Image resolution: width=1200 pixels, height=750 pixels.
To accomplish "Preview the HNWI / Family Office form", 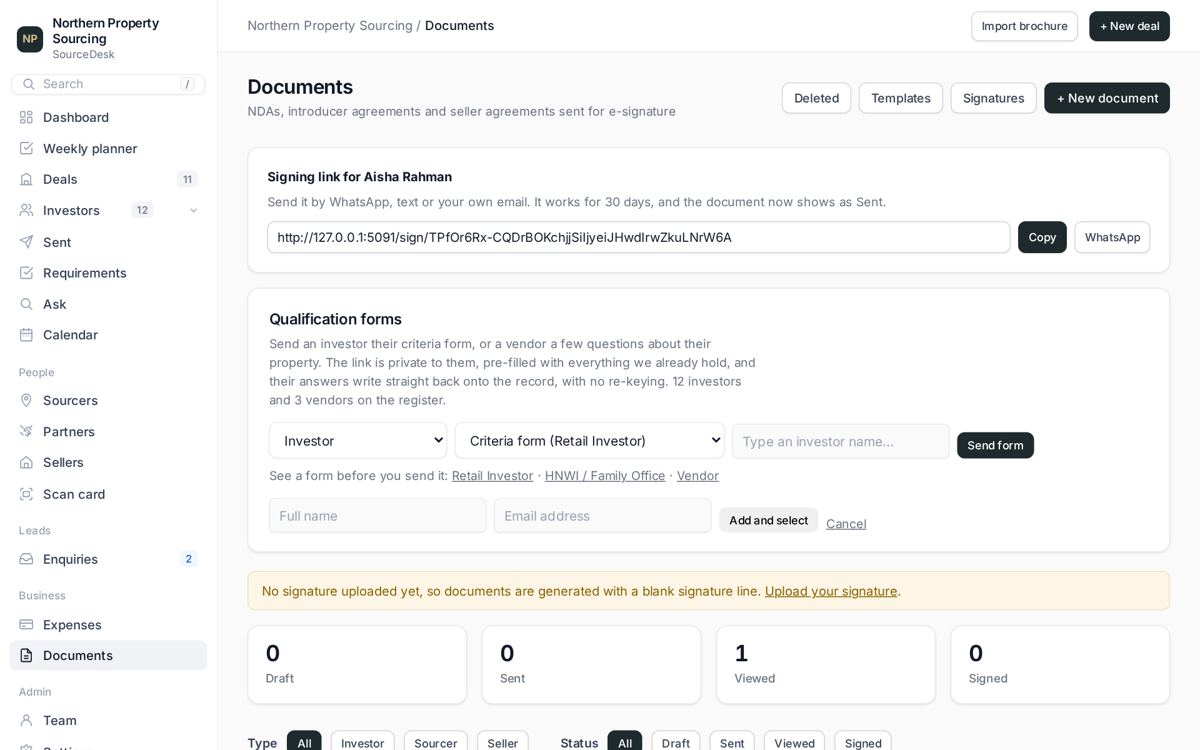I will coord(605,476).
